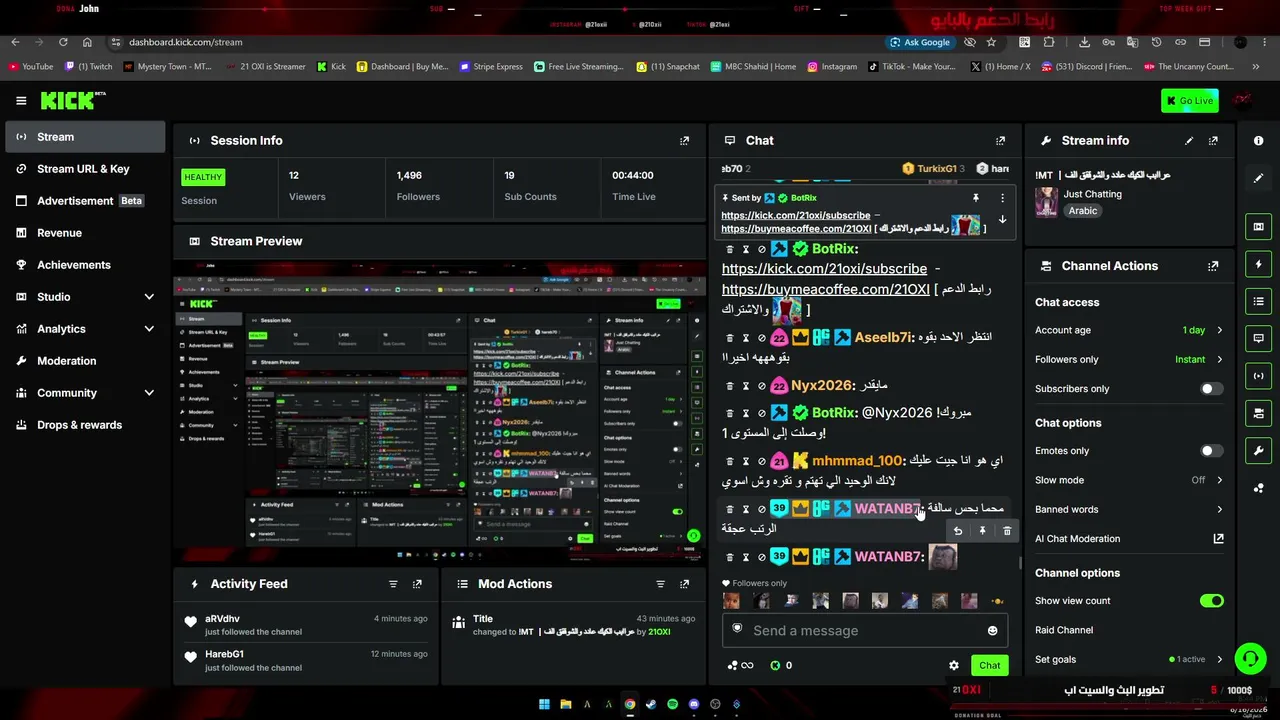The width and height of the screenshot is (1280, 720).
Task: Pop out the Stream info panel
Action: tap(1213, 141)
